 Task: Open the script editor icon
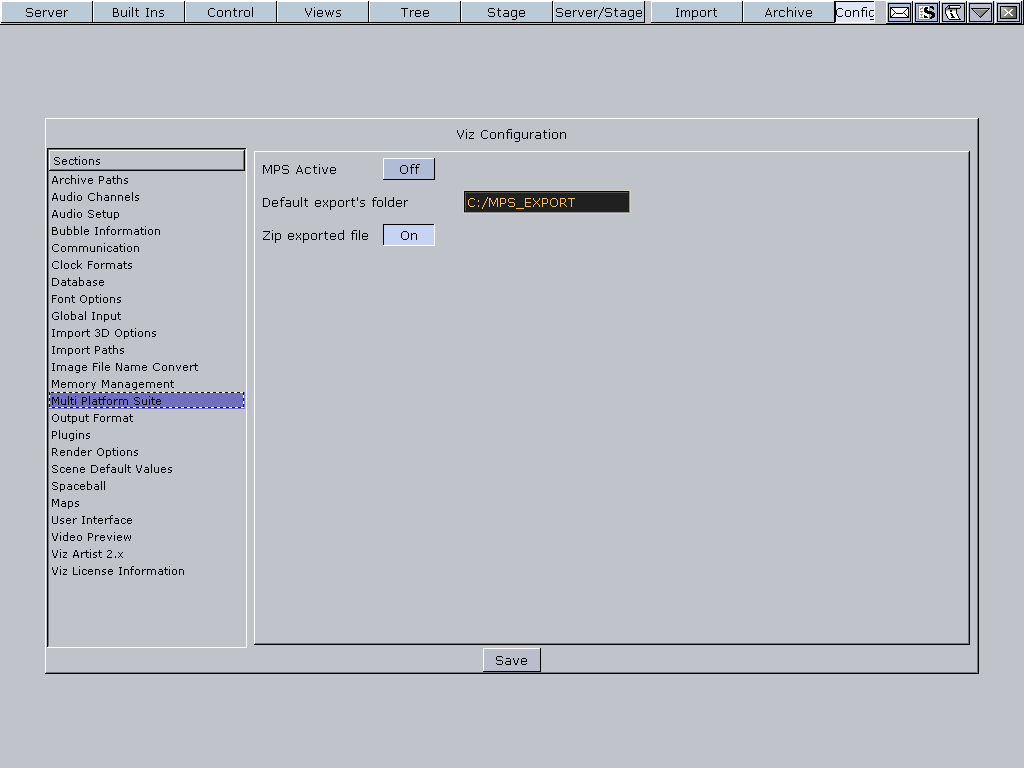(x=926, y=13)
